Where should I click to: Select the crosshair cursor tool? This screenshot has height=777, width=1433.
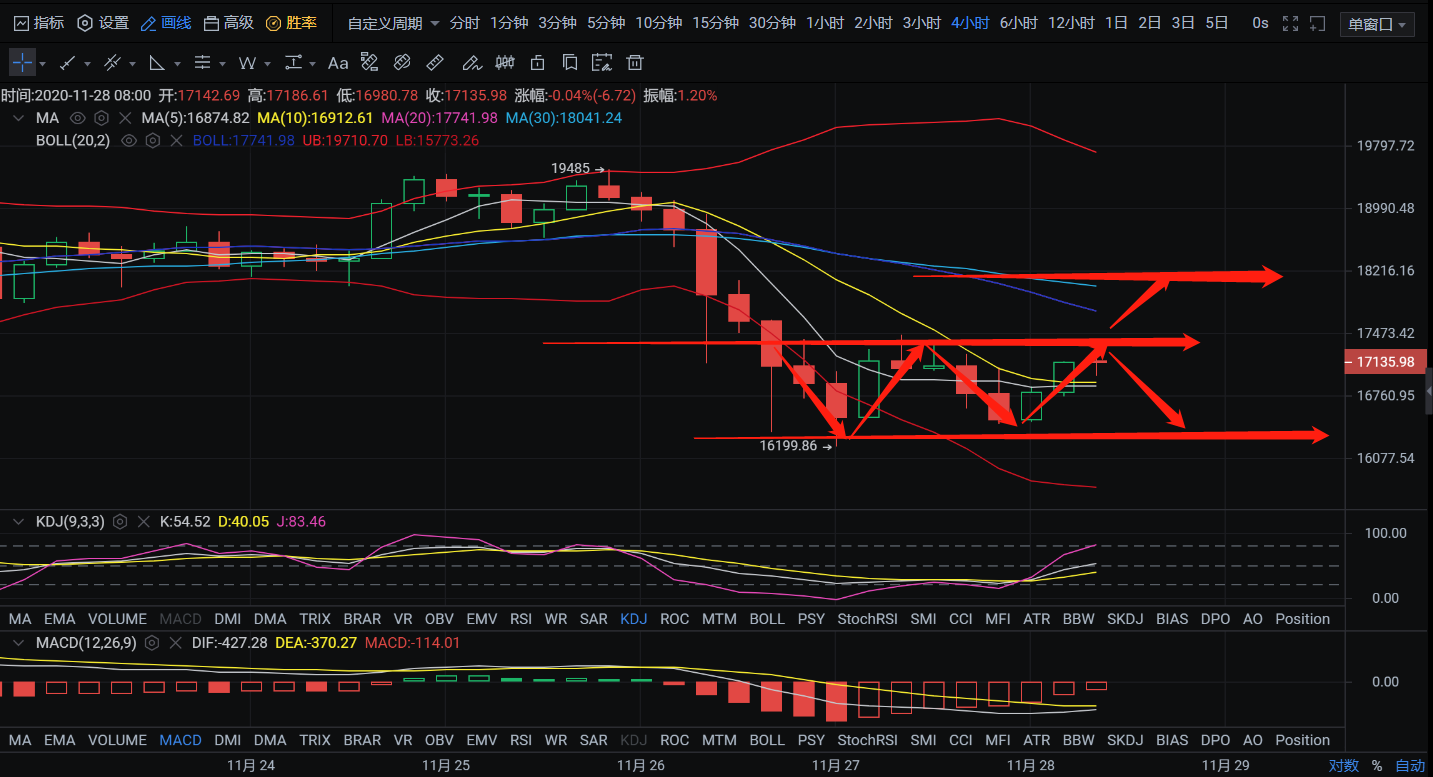click(22, 63)
